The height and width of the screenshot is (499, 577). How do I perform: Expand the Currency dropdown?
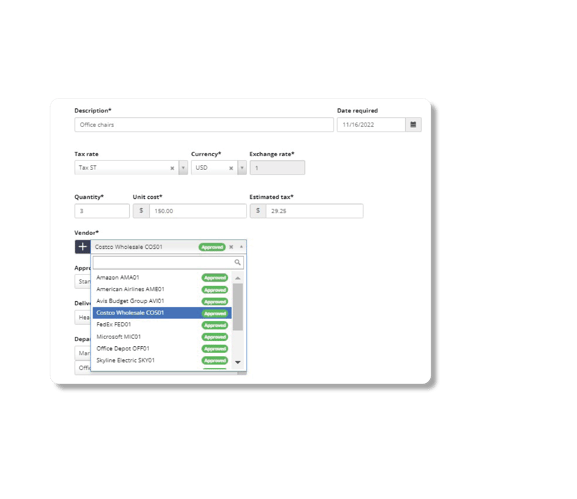(242, 168)
